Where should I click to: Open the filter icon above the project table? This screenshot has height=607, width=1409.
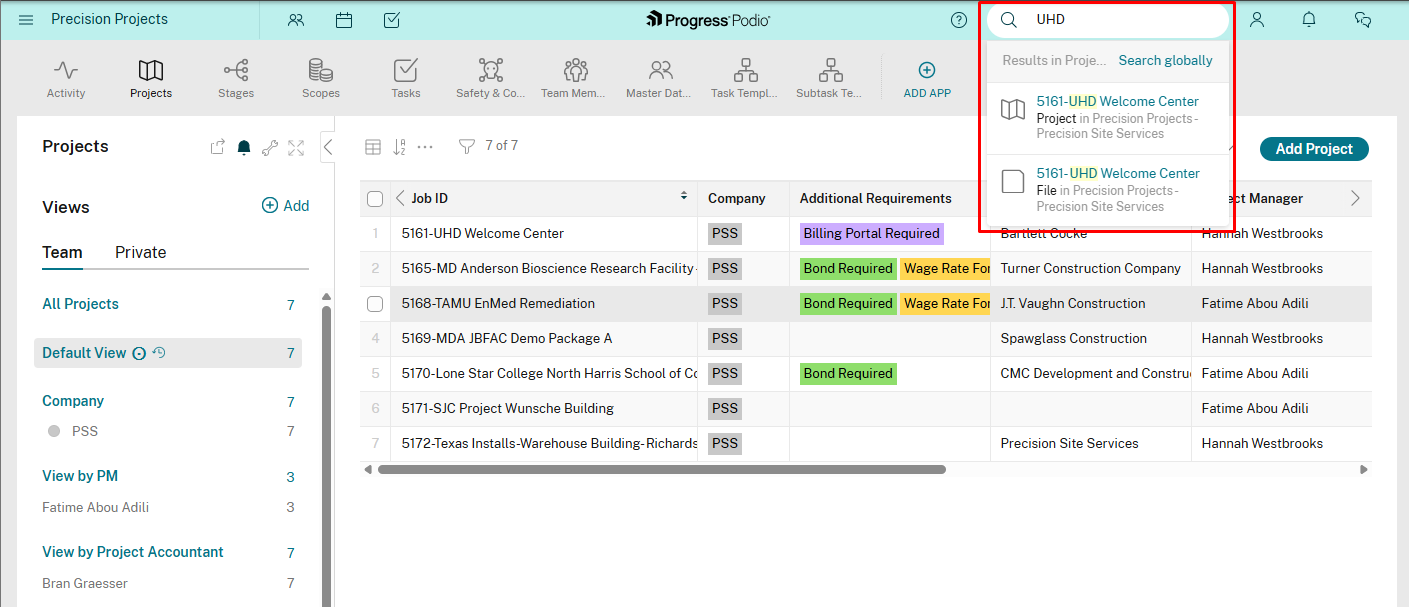(x=466, y=145)
